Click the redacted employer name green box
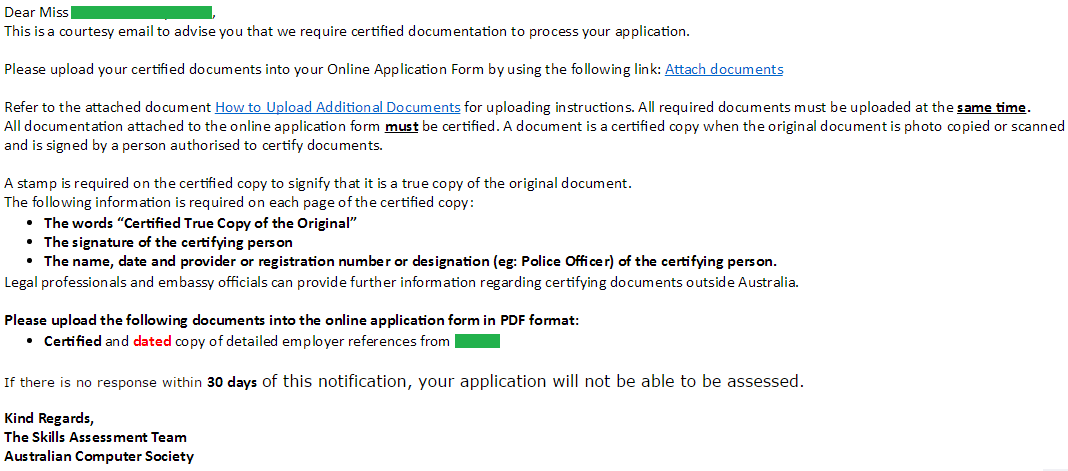This screenshot has width=1068, height=471. pyautogui.click(x=476, y=341)
